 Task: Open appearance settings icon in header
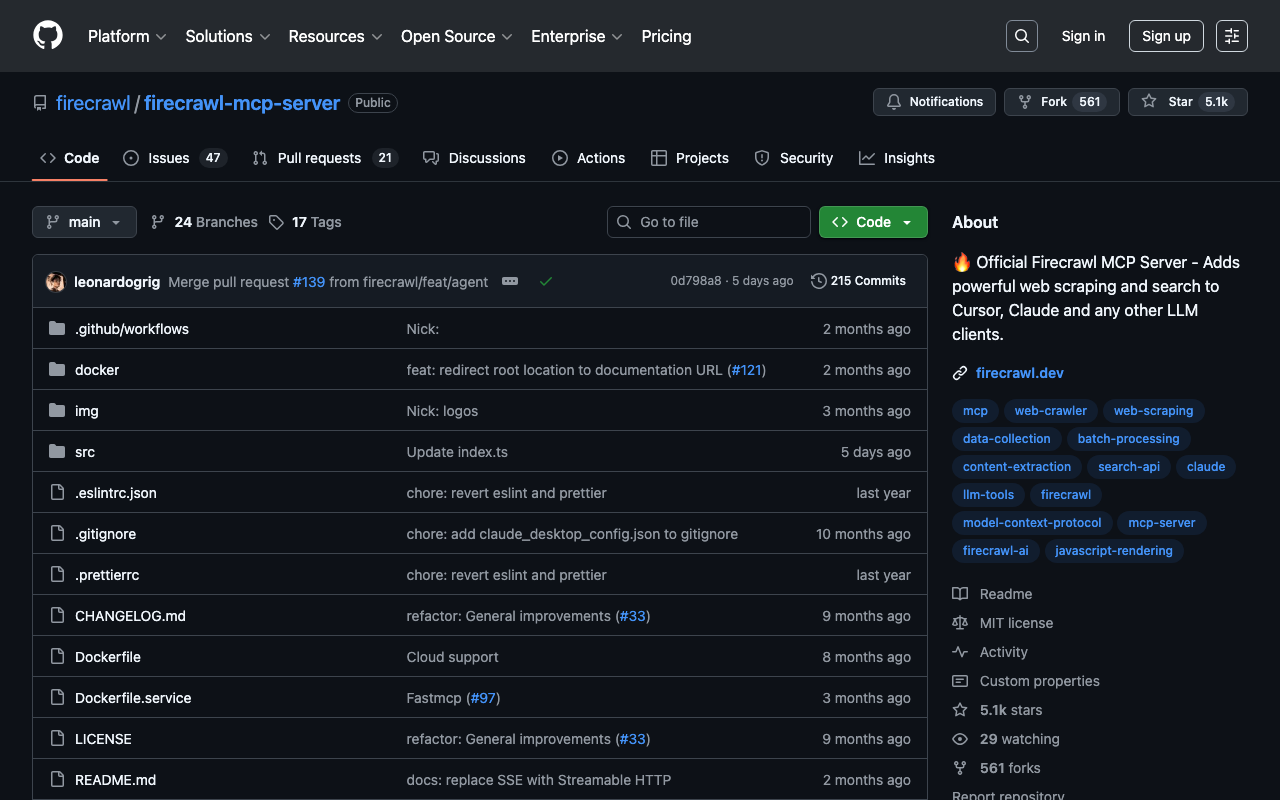tap(1231, 36)
